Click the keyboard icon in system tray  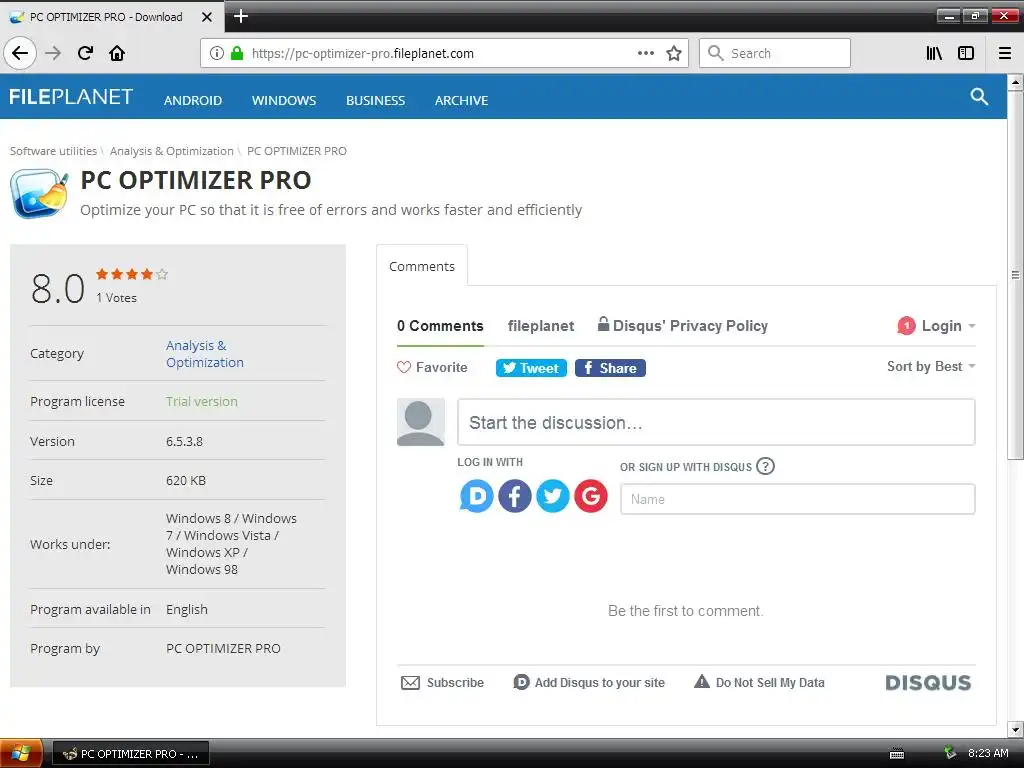click(897, 754)
